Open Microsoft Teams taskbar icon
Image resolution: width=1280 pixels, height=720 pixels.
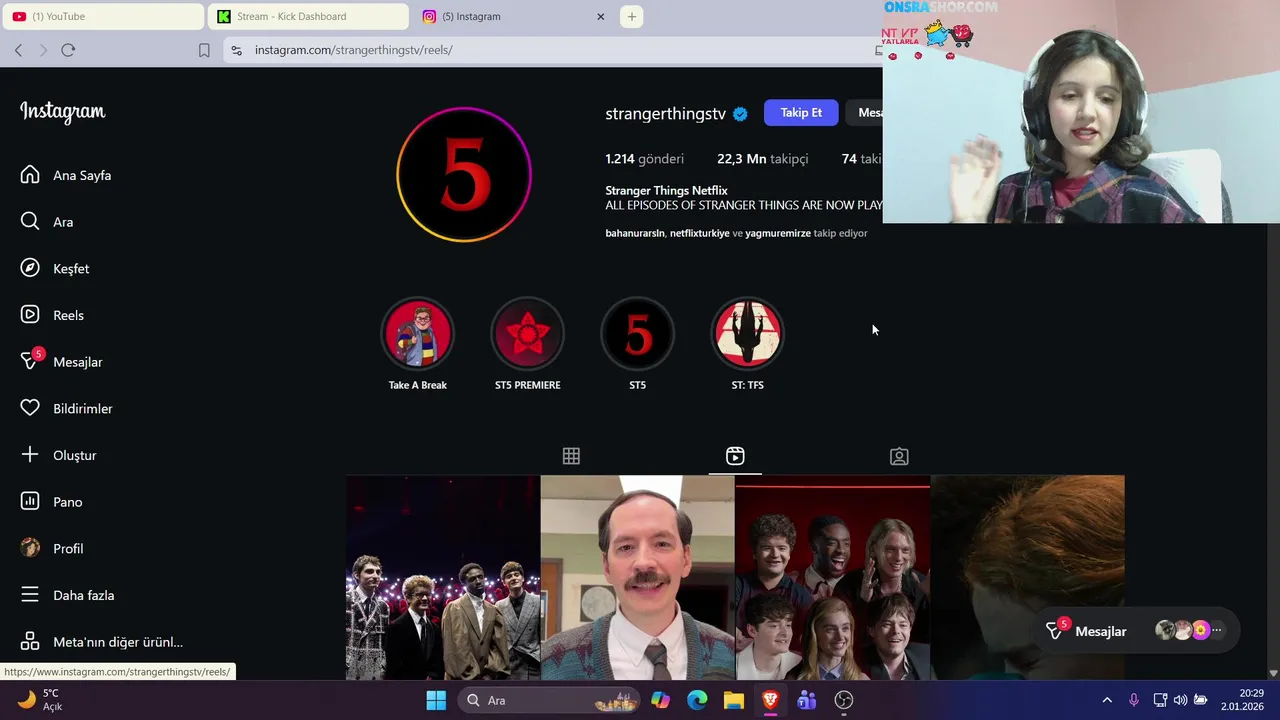[807, 700]
